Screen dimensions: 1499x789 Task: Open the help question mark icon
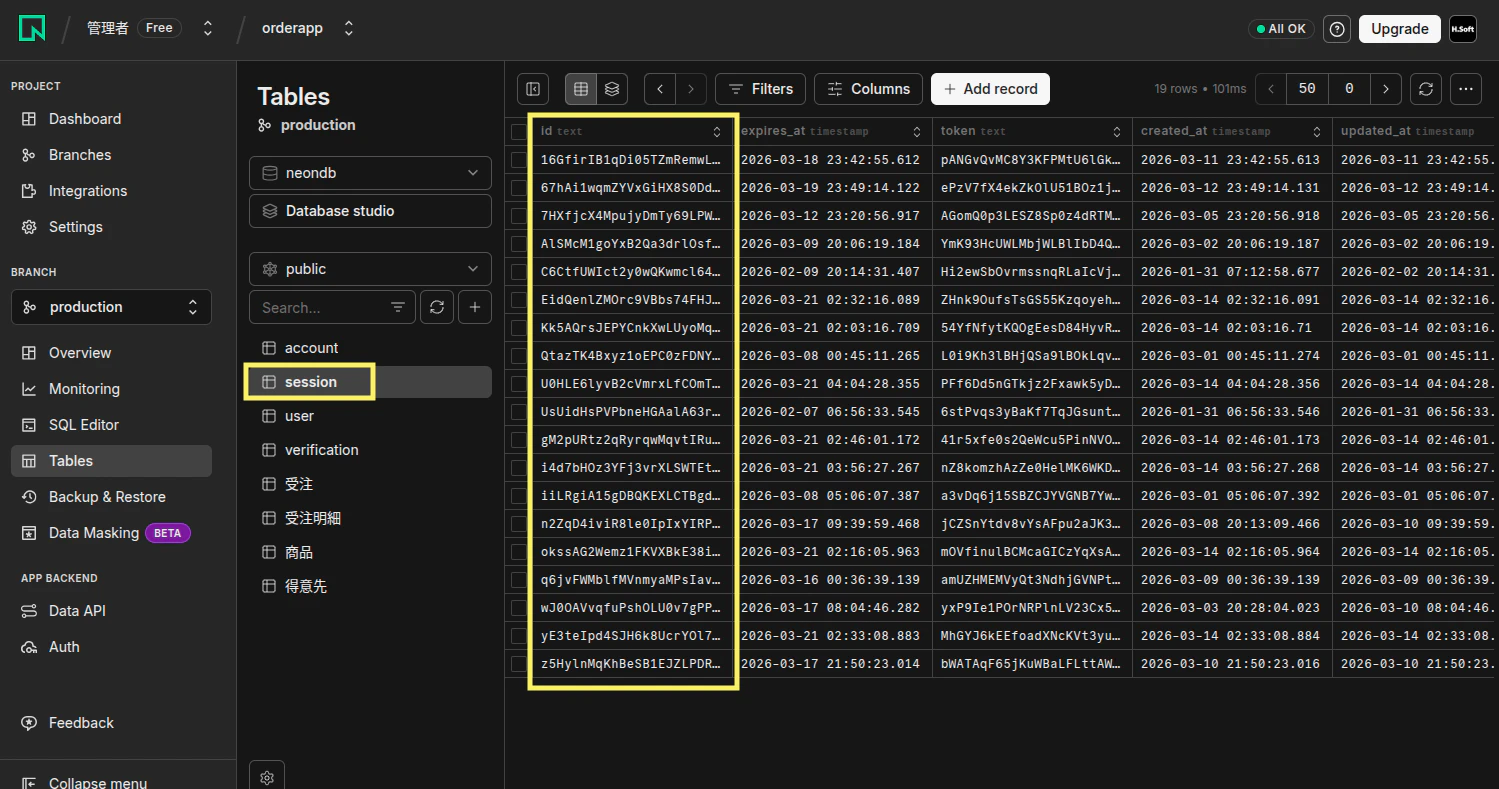coord(1337,29)
